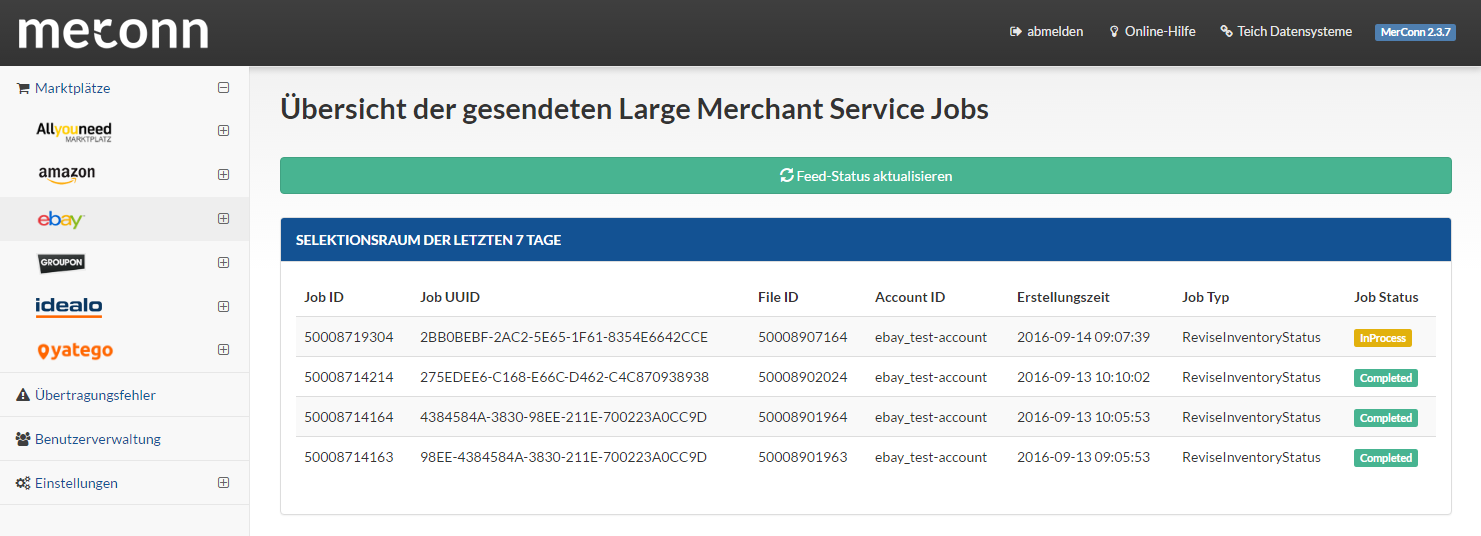This screenshot has width=1481, height=536.
Task: Expand the idealo marketplace entry
Action: (x=223, y=307)
